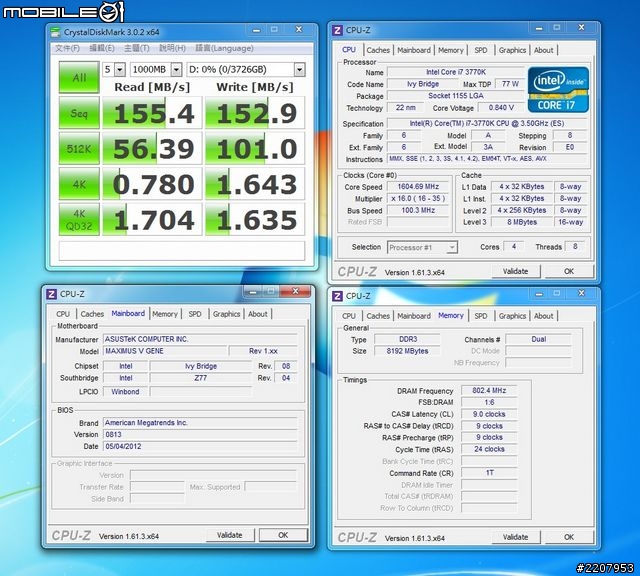This screenshot has height=576, width=640.
Task: Select SPD tab in the Memory CPU-Z window
Action: (x=481, y=316)
